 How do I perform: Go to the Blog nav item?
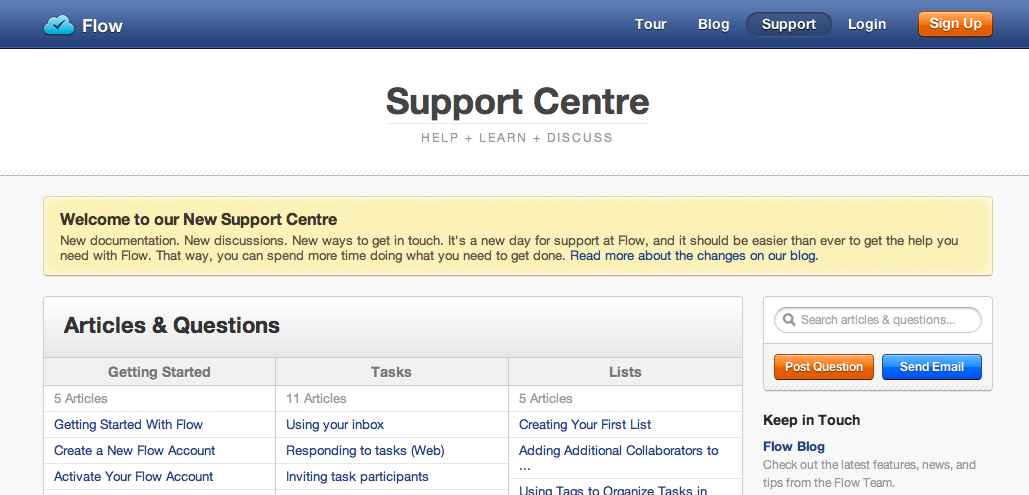tap(713, 24)
